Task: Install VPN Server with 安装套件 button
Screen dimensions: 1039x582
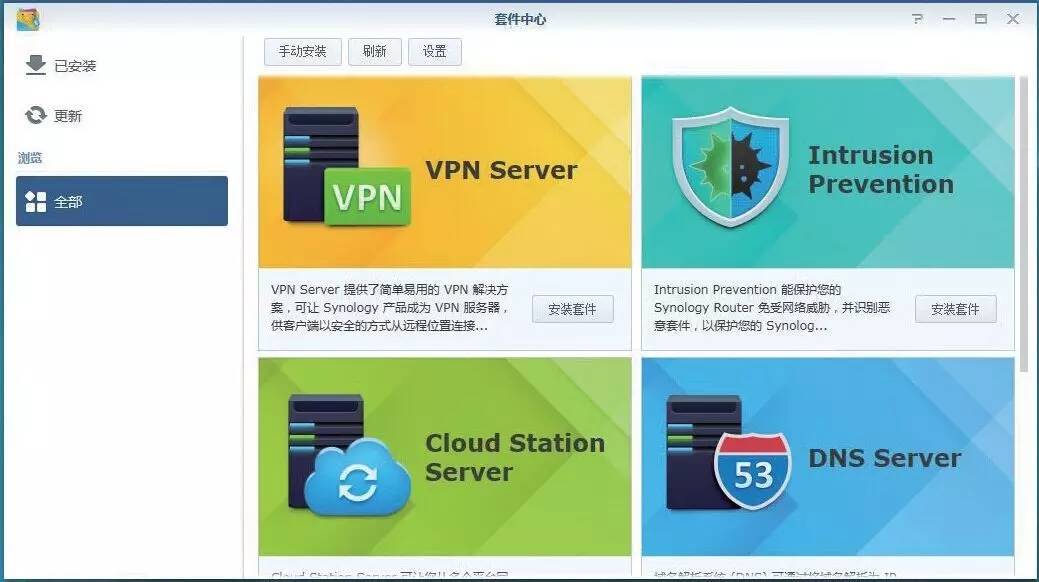Action: (573, 309)
